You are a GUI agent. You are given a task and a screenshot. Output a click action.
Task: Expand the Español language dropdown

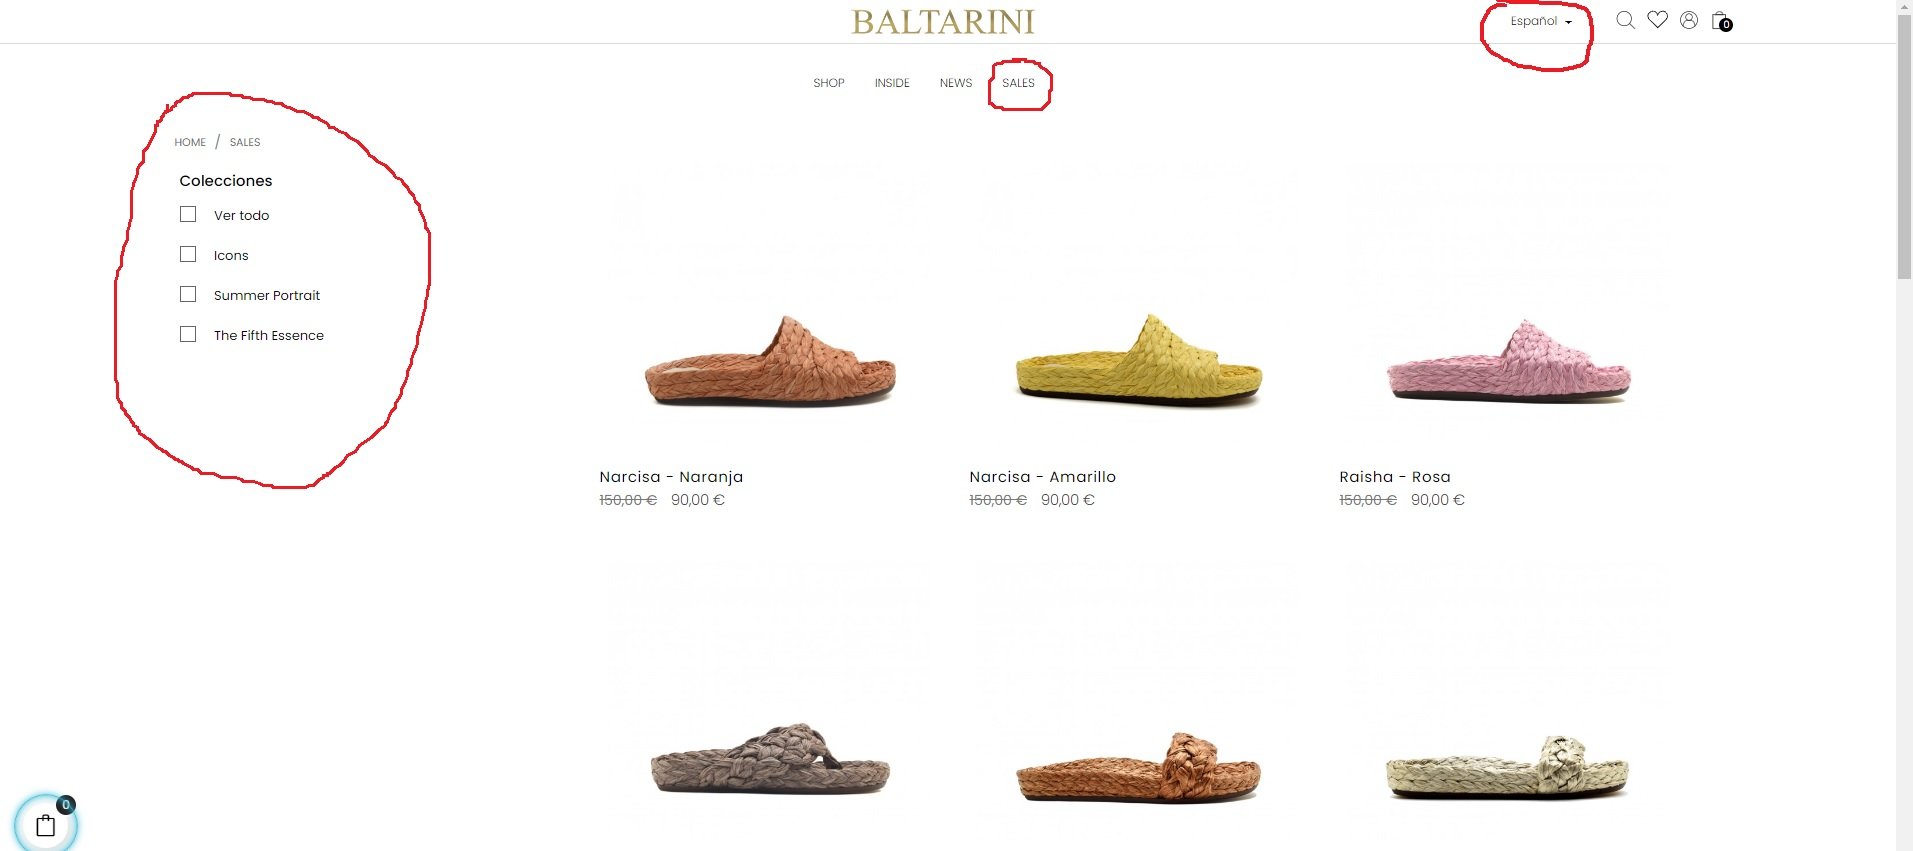(x=1541, y=21)
